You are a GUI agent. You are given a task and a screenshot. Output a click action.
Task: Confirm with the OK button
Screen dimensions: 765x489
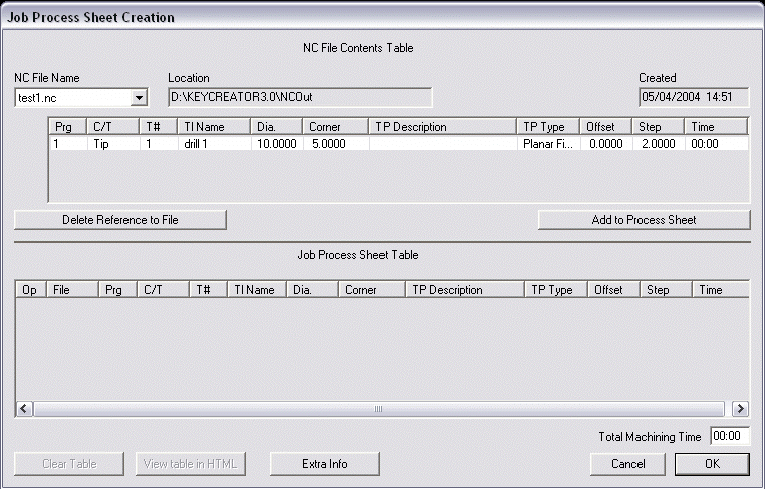click(712, 464)
